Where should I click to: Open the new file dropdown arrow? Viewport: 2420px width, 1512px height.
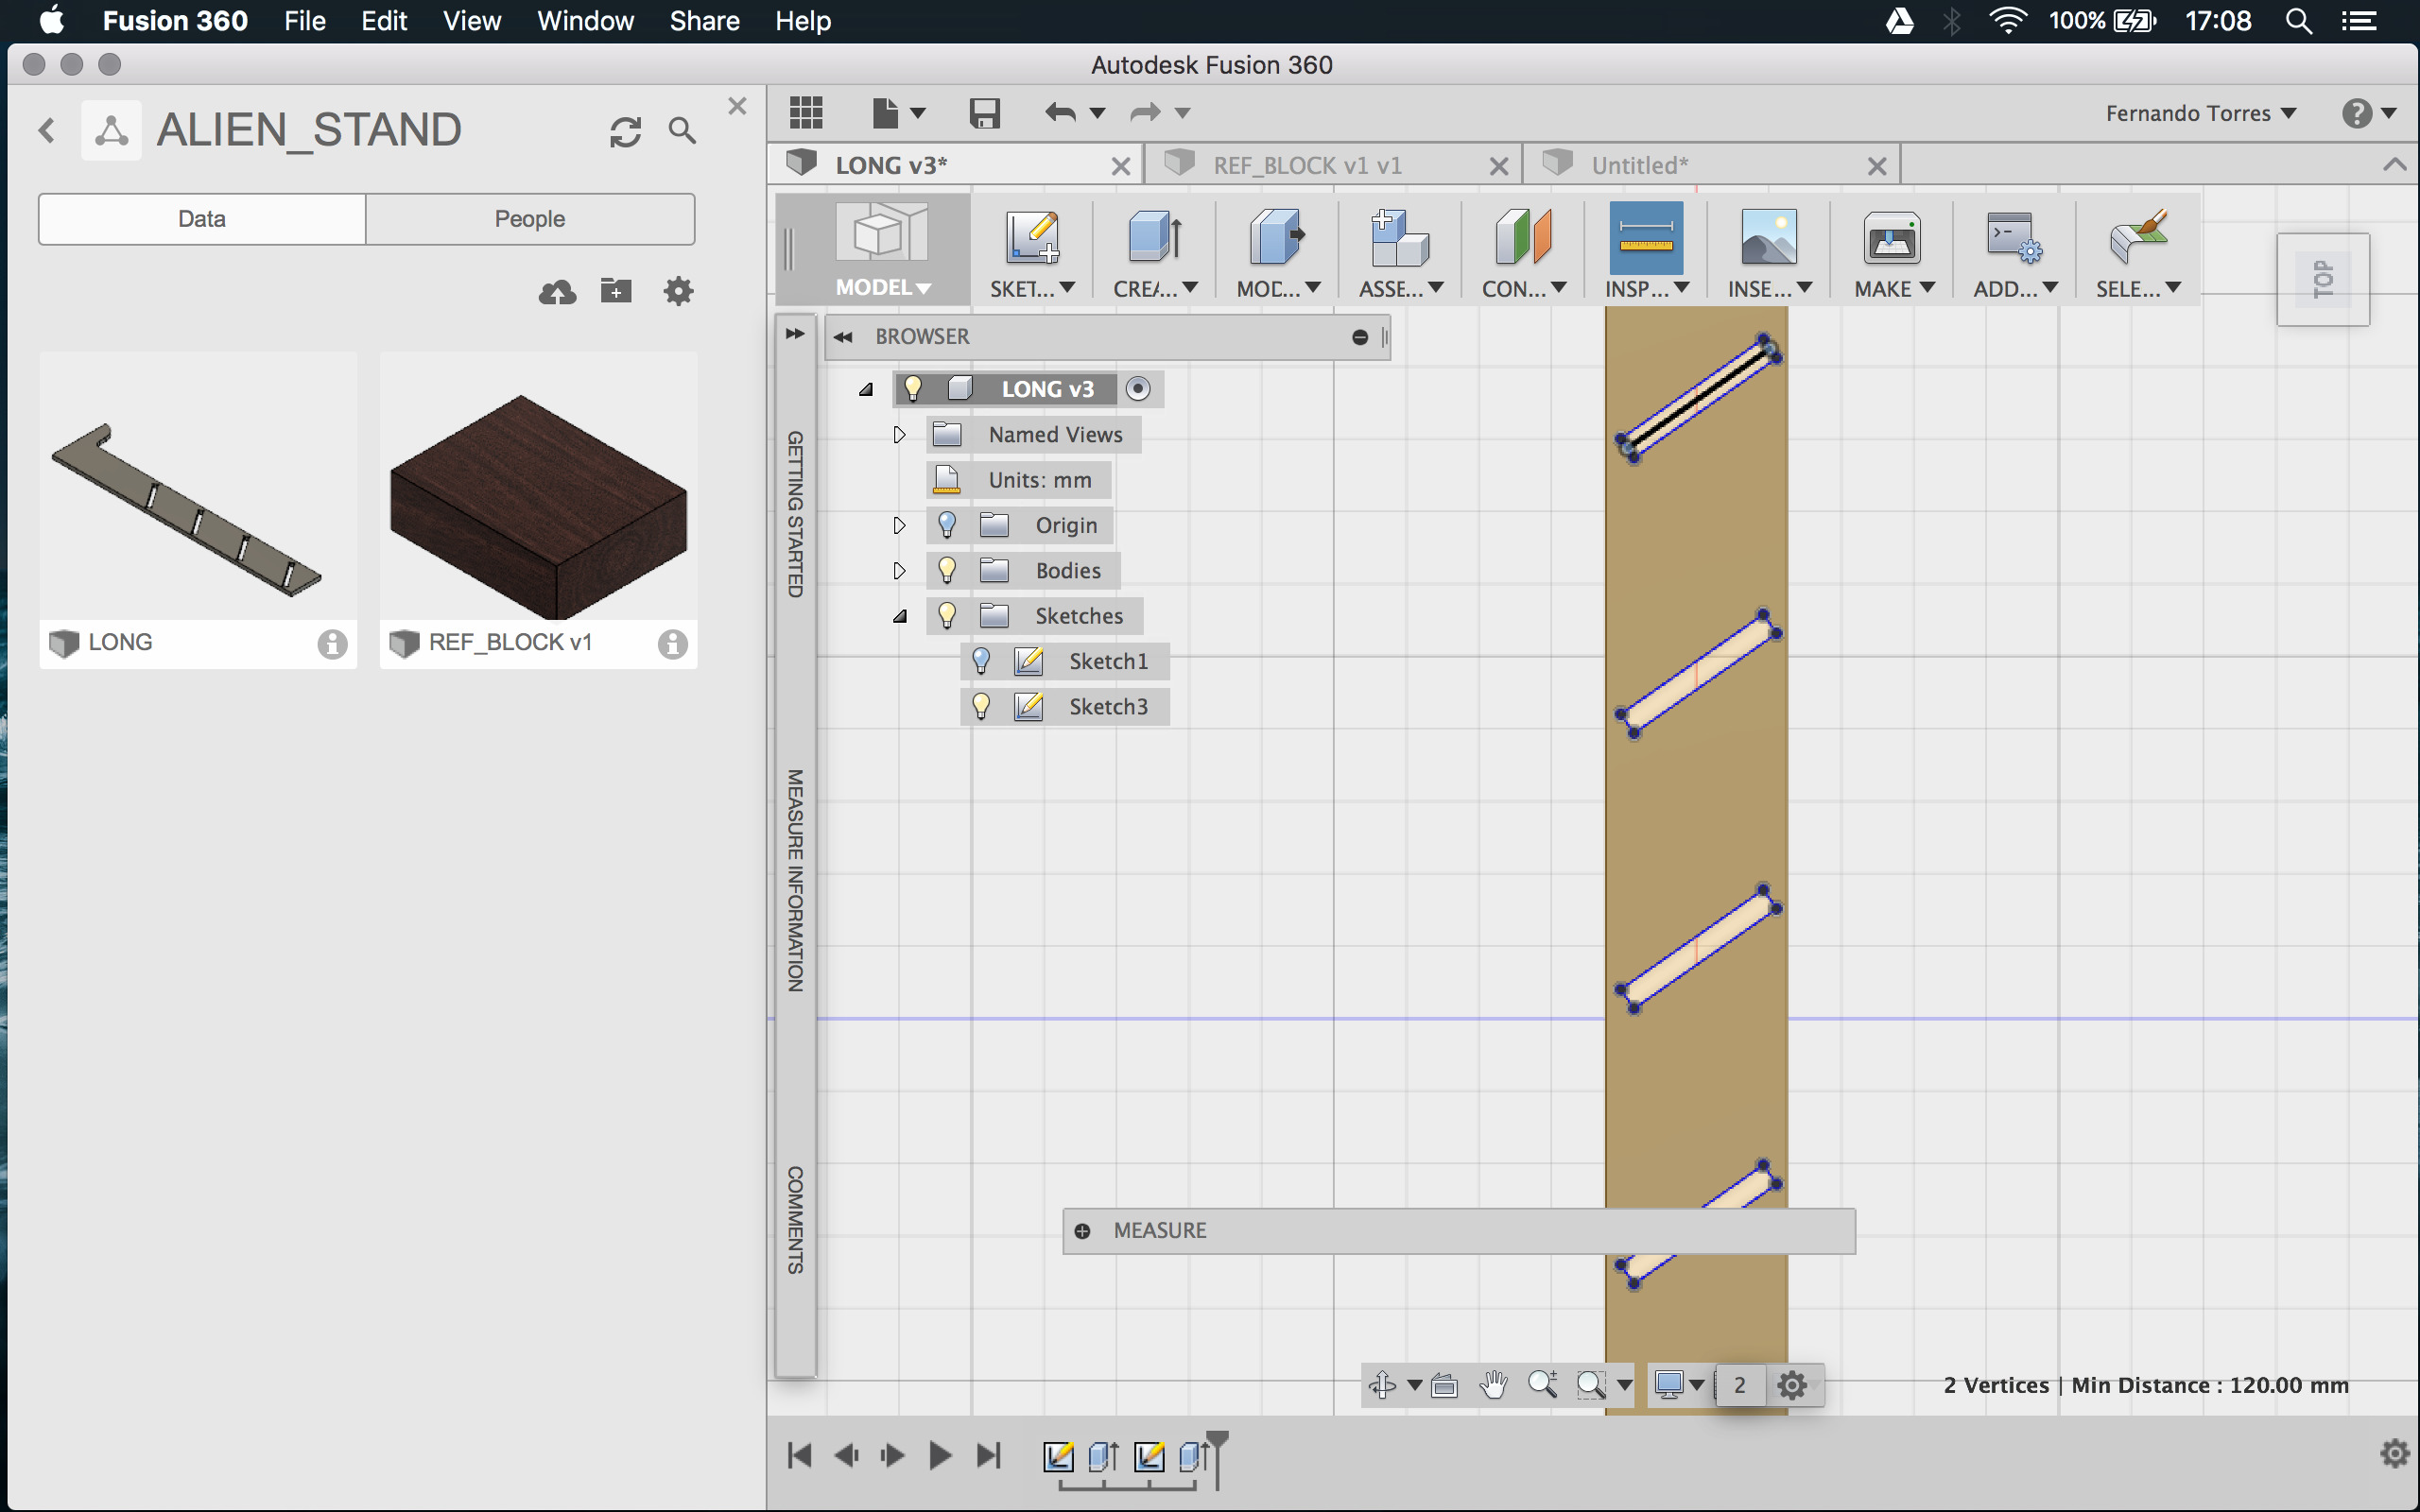pyautogui.click(x=918, y=113)
